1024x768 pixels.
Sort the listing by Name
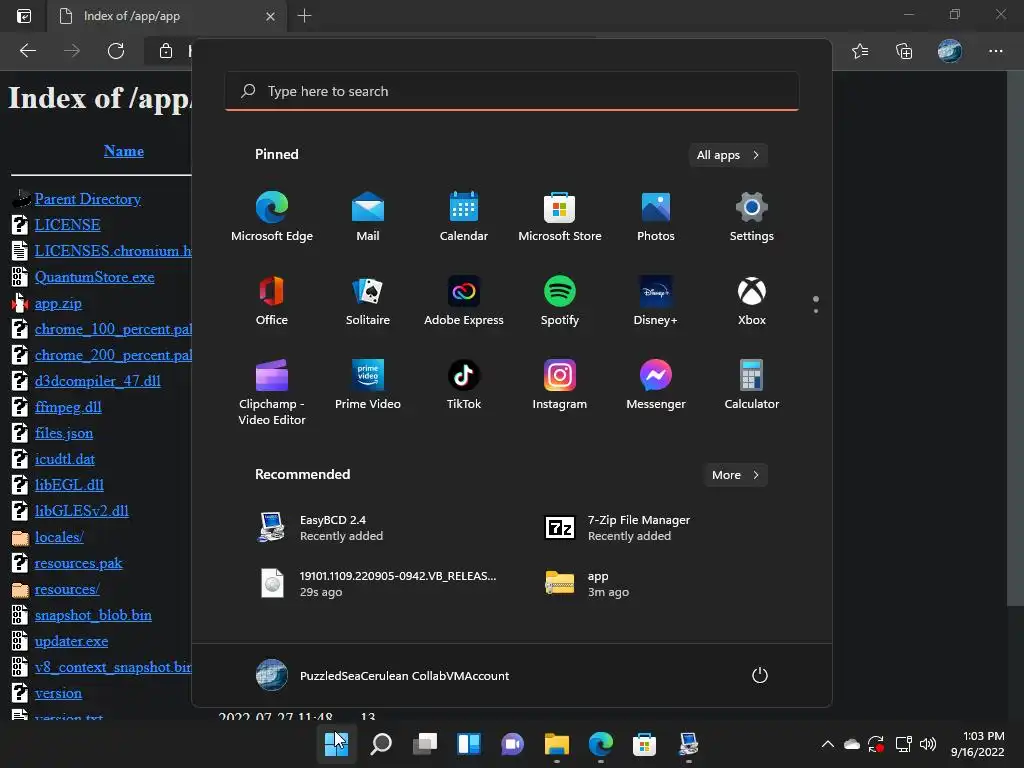[x=123, y=151]
